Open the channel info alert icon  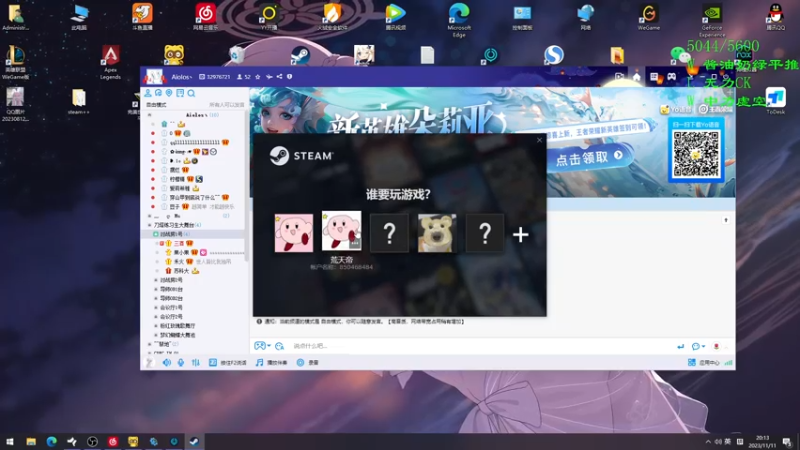289,77
